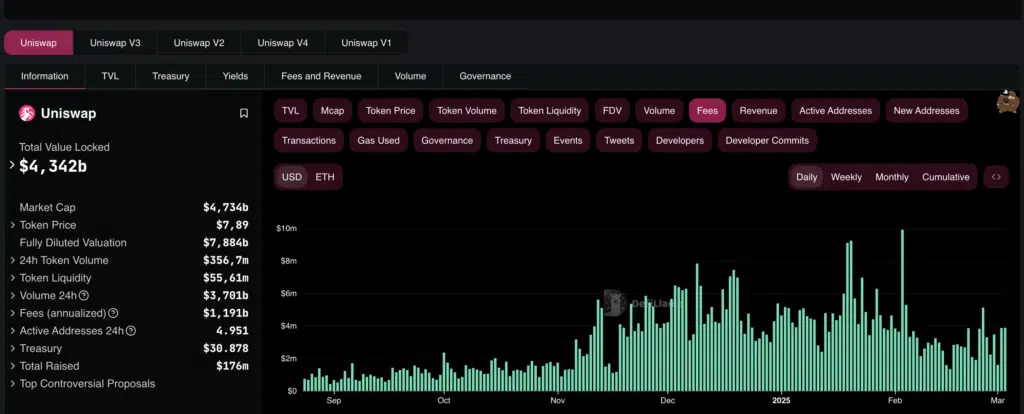Toggle the Mcap chart metric
This screenshot has height=414, width=1024.
[x=332, y=111]
